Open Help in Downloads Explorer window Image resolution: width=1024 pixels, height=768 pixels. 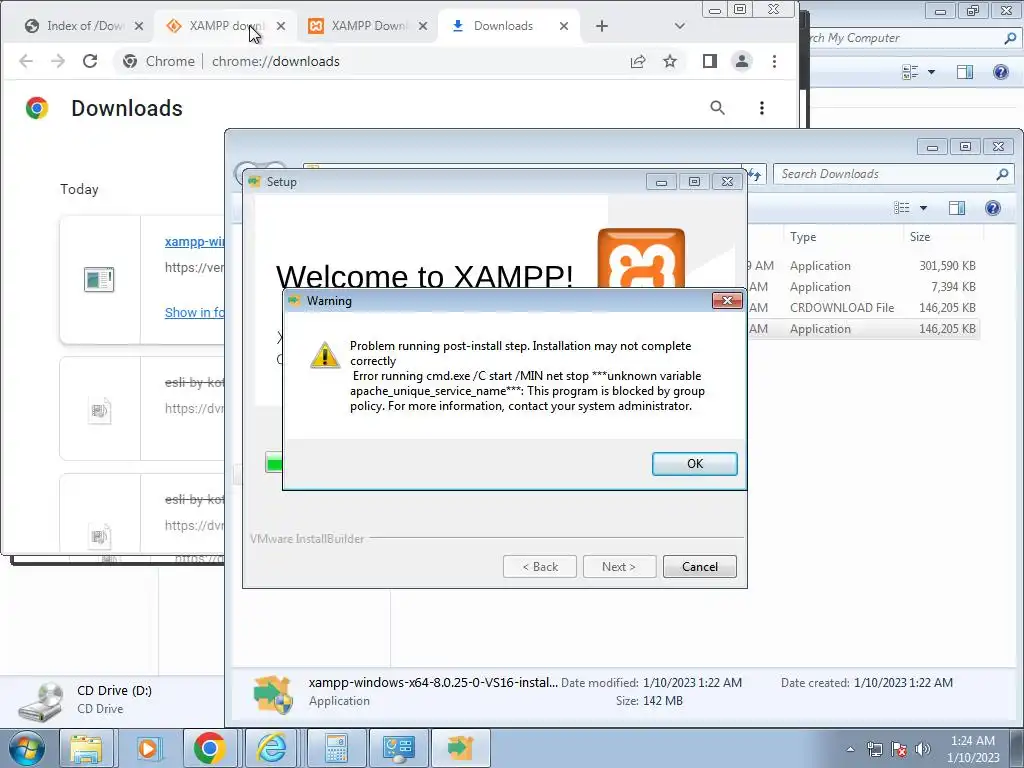point(993,208)
